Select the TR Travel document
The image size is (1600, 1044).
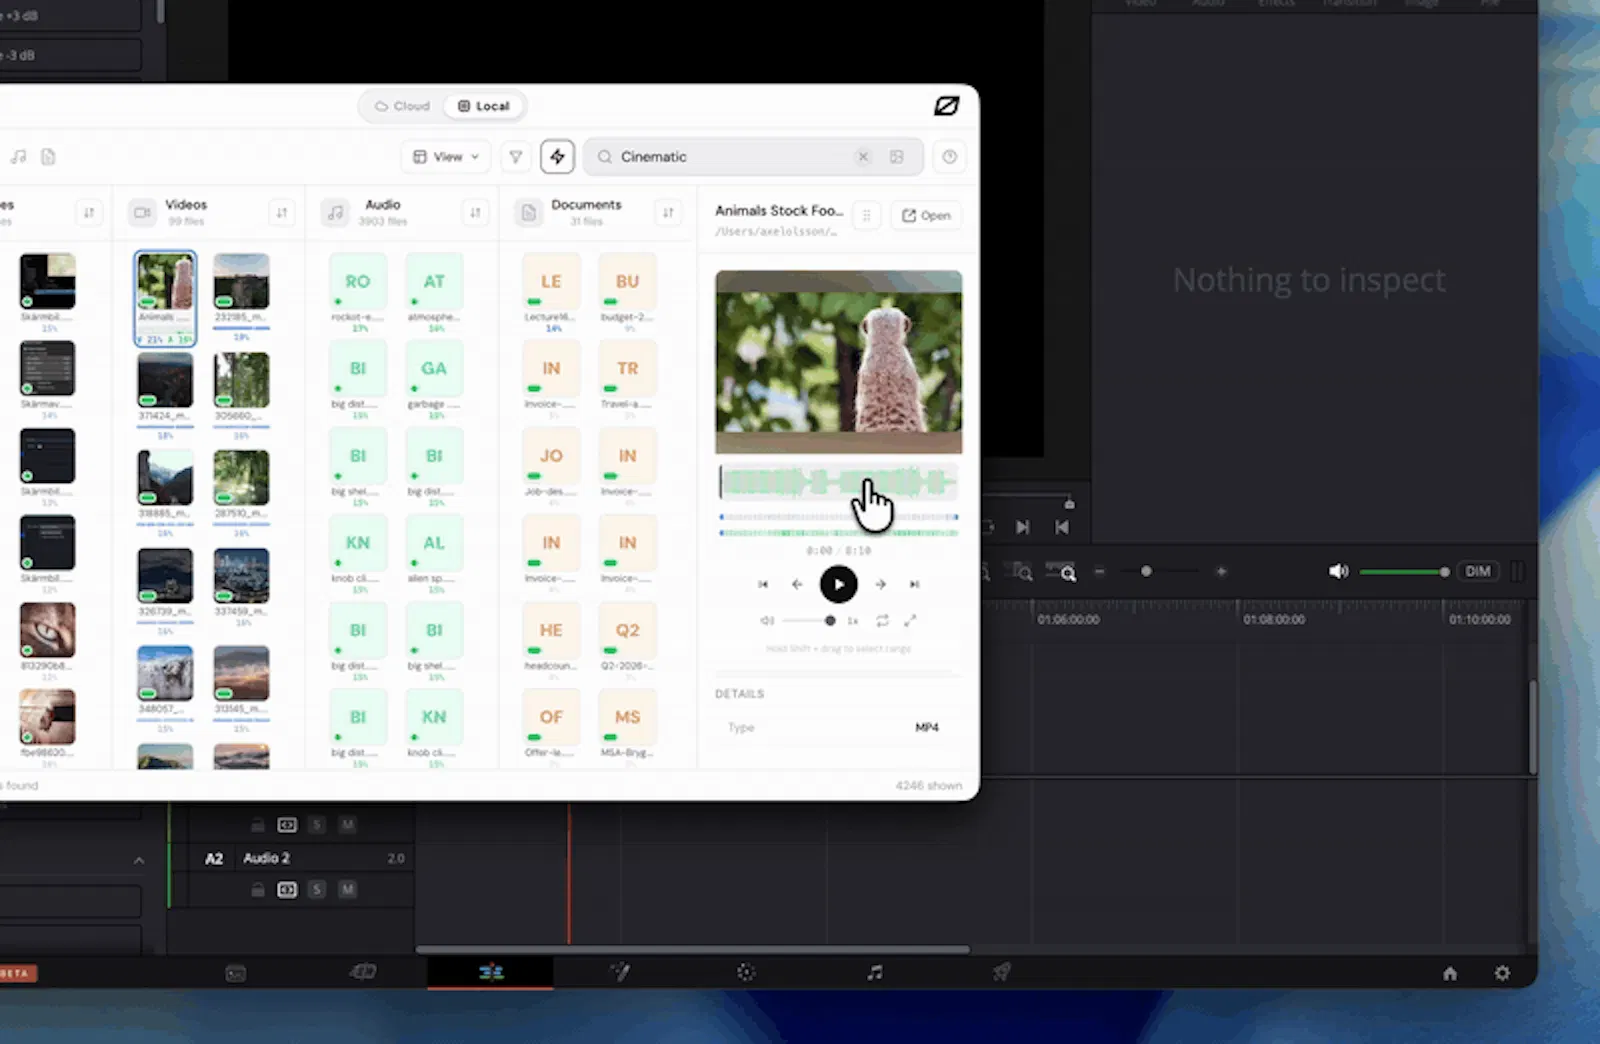[x=627, y=369]
